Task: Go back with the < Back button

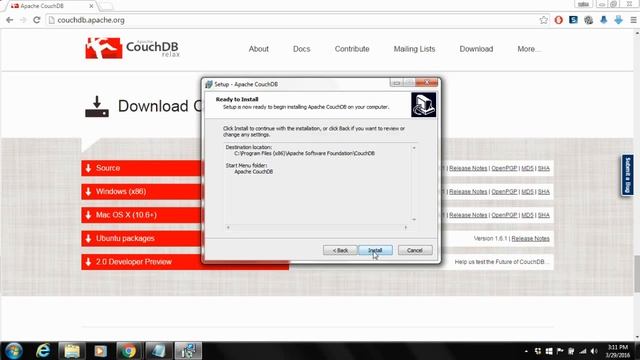Action: (x=340, y=250)
